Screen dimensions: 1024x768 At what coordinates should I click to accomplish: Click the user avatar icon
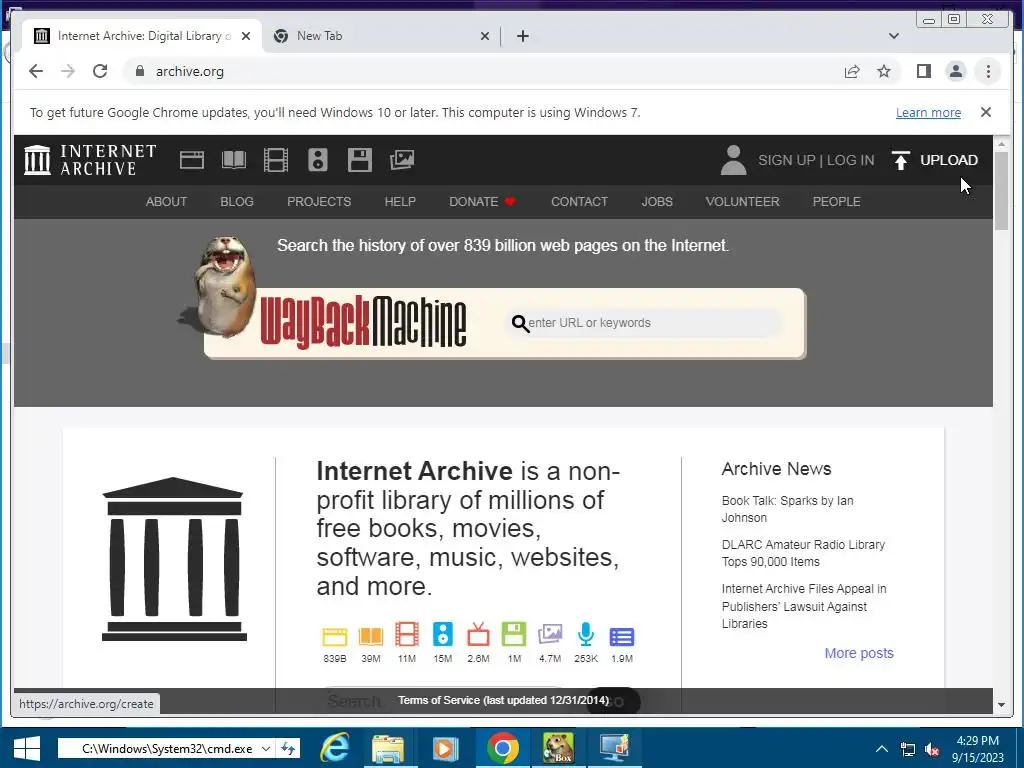coord(733,160)
